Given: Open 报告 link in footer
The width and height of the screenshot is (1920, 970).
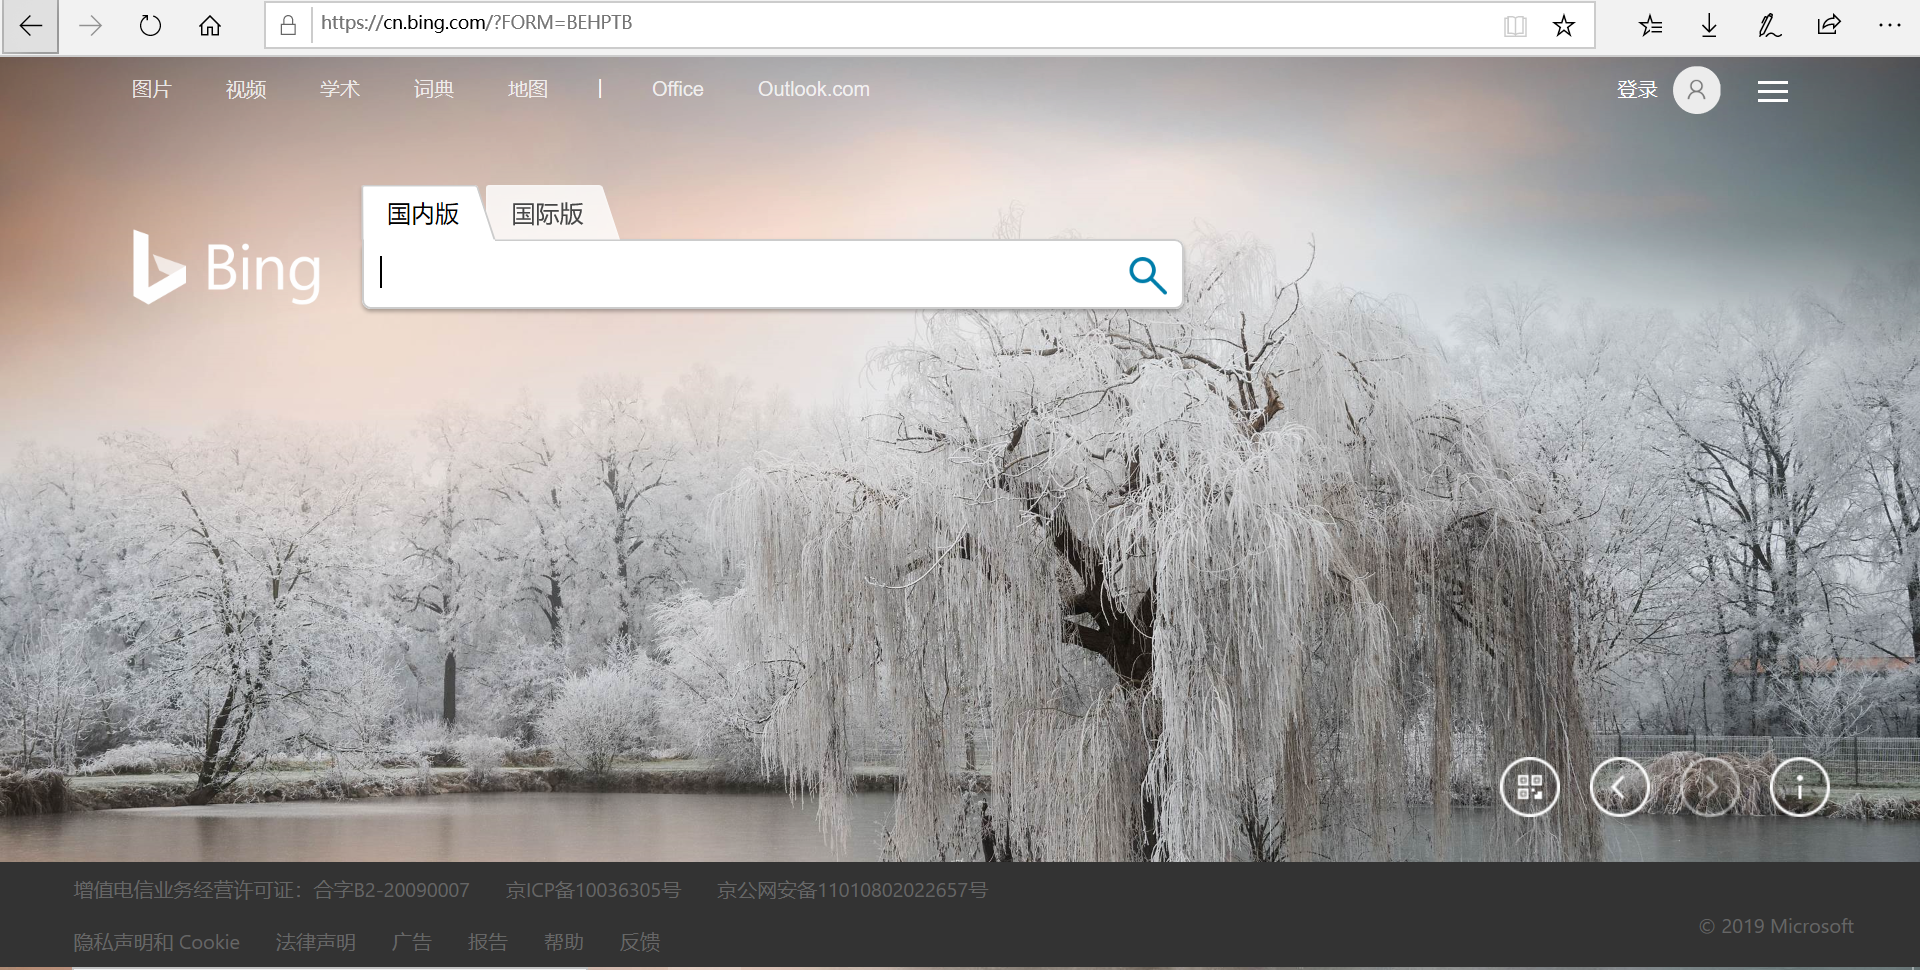Looking at the screenshot, I should coord(487,942).
